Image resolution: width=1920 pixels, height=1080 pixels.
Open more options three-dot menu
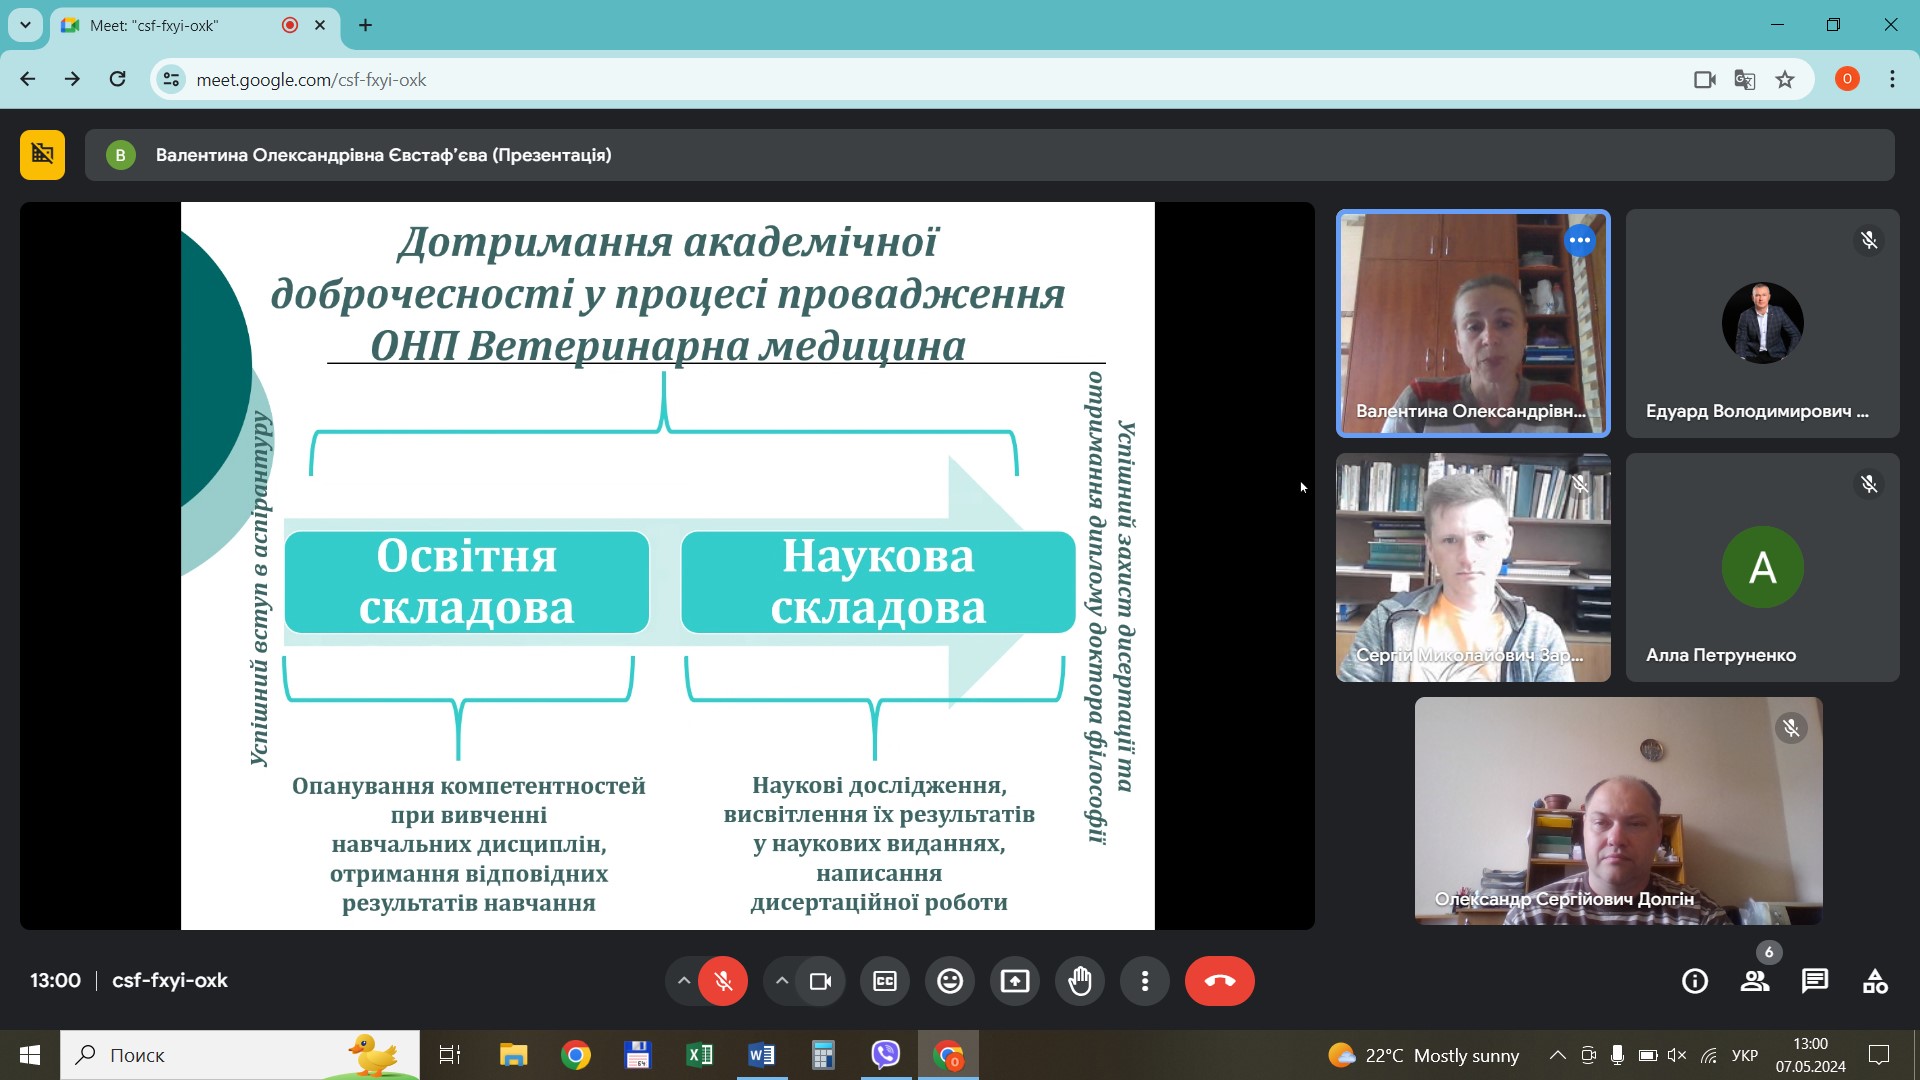(x=1145, y=981)
